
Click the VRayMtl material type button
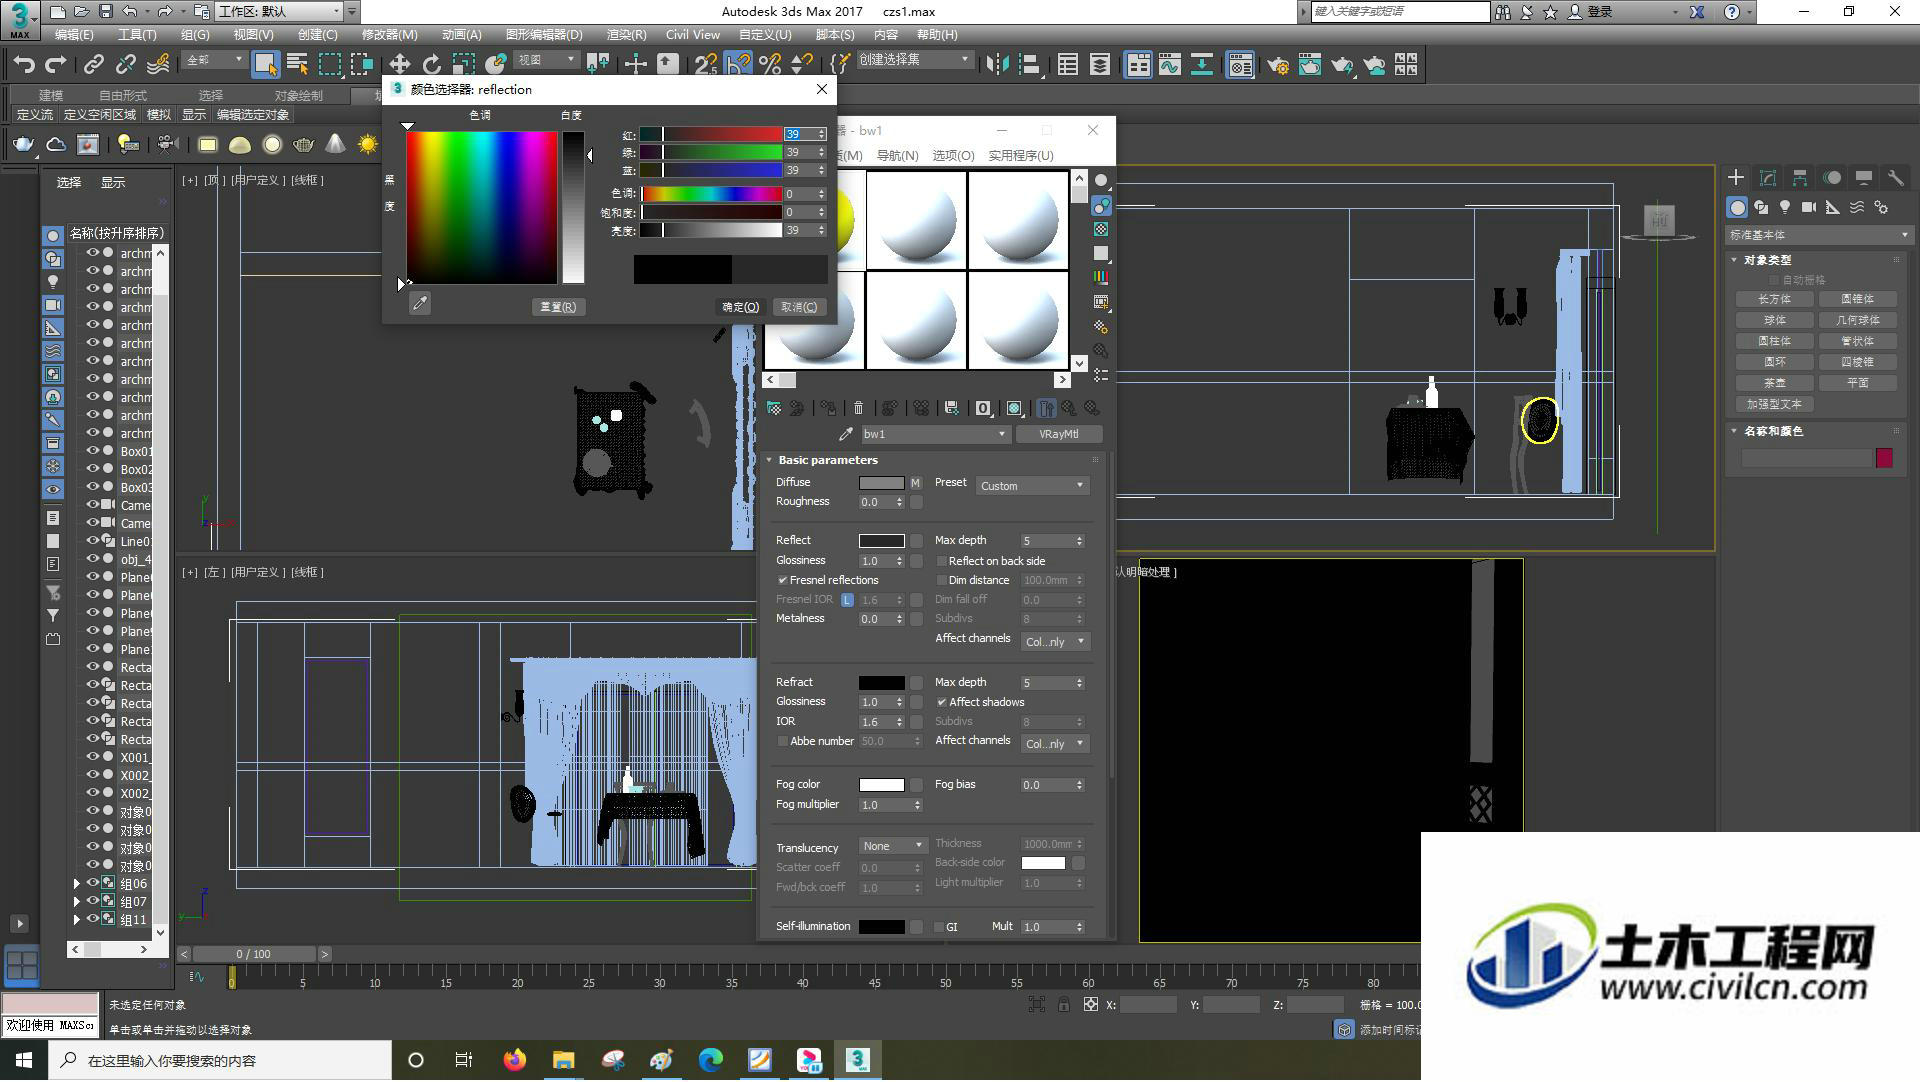1059,434
